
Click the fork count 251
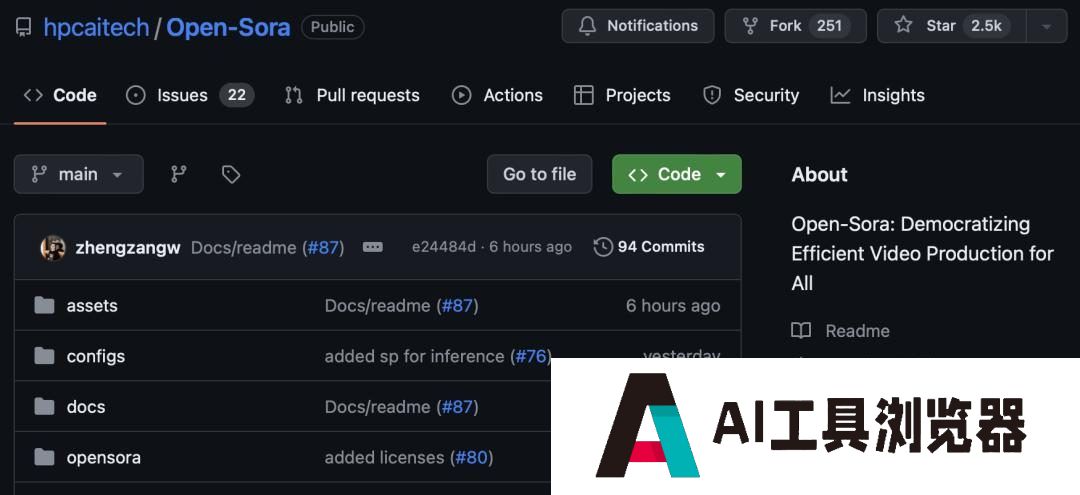[829, 26]
